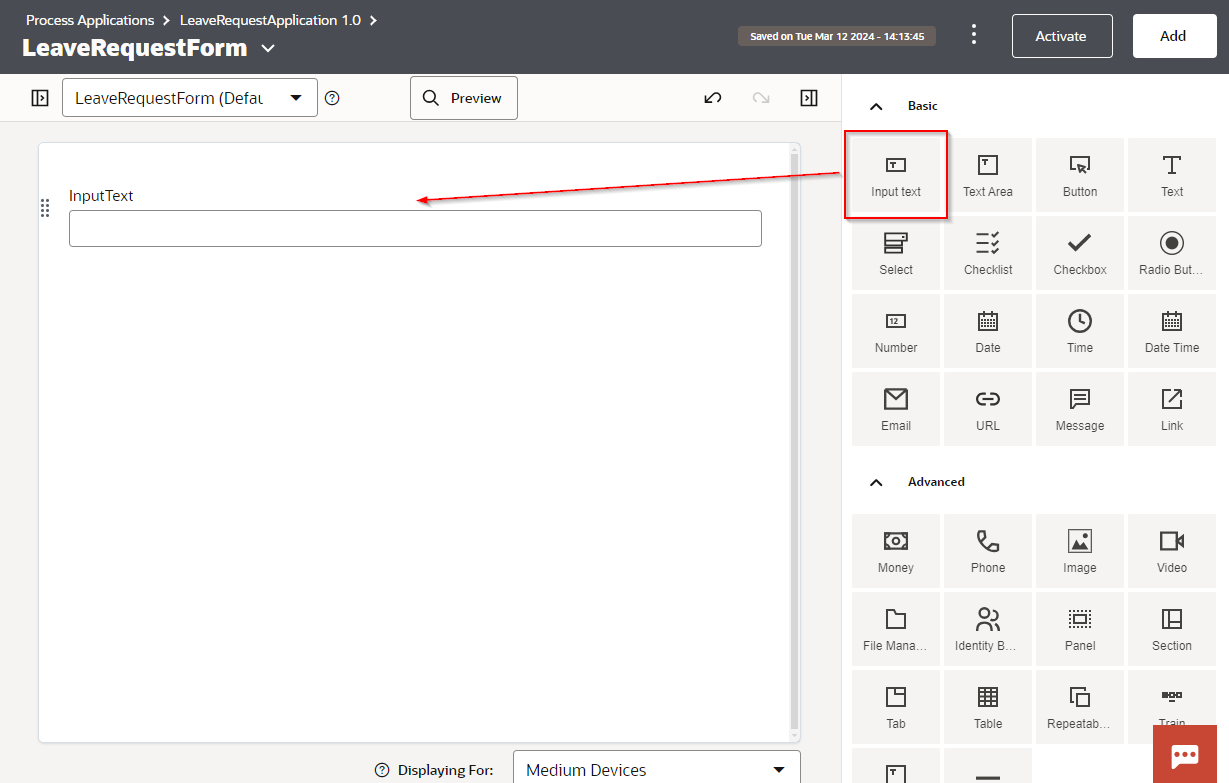This screenshot has width=1229, height=783.
Task: Click the Activate button
Action: 1061,36
